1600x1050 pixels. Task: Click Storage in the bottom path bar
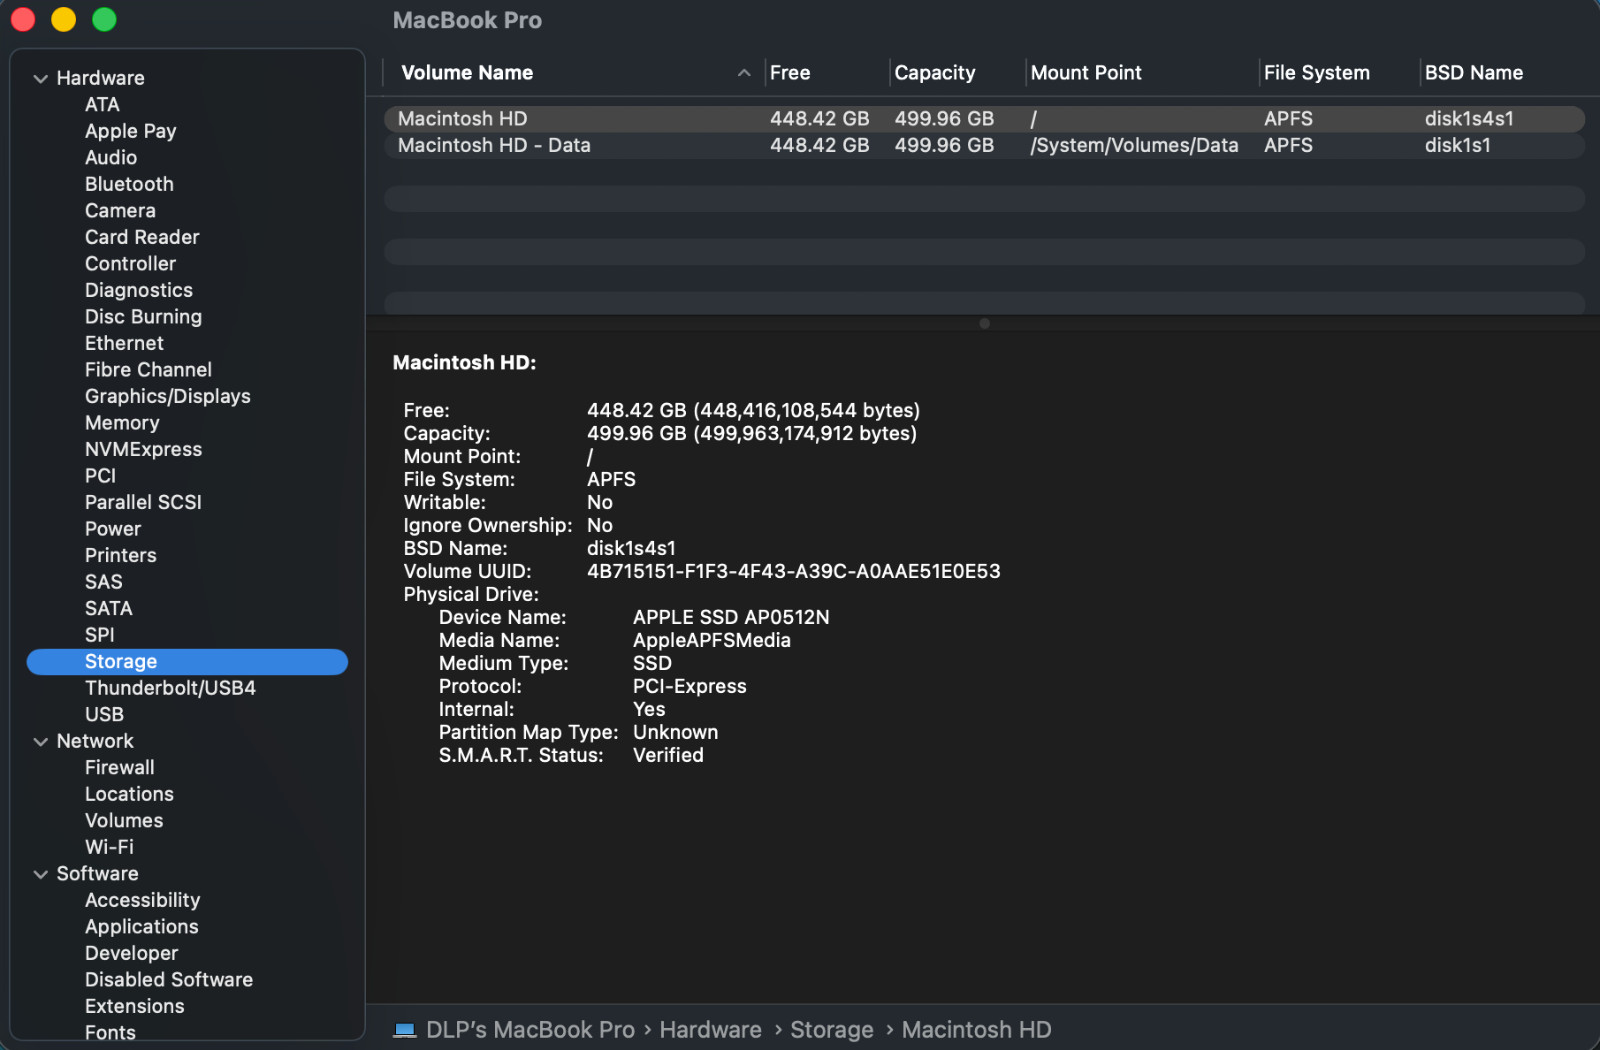pyautogui.click(x=831, y=1030)
